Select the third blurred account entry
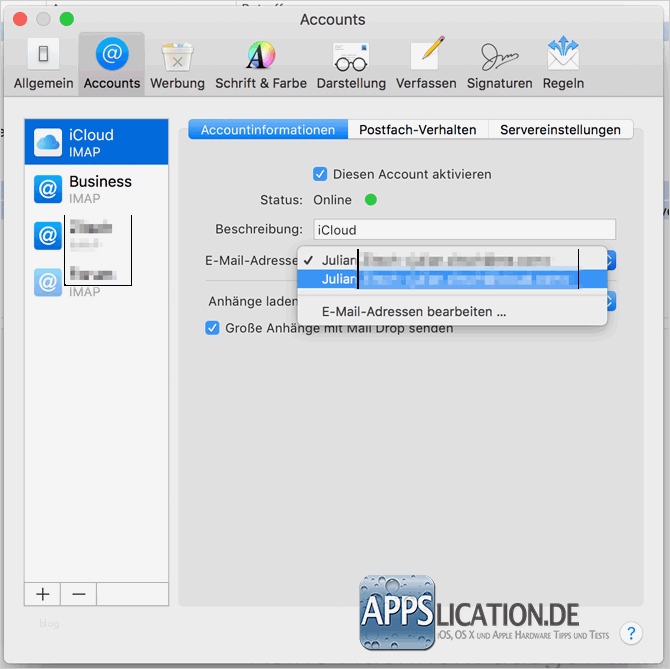Screen dimensions: 670x669 (97, 235)
